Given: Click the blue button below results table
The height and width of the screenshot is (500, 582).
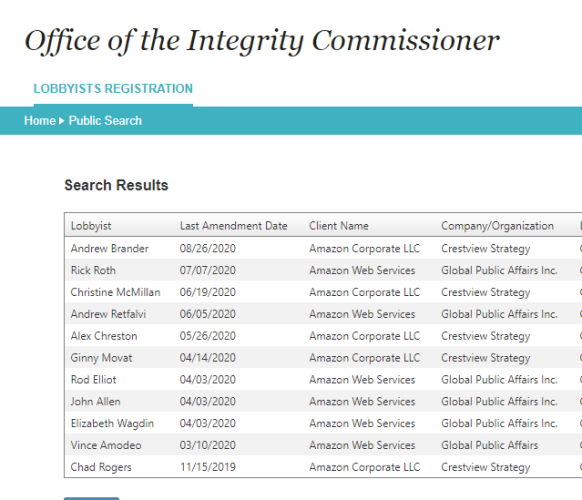Looking at the screenshot, I should [x=92, y=499].
